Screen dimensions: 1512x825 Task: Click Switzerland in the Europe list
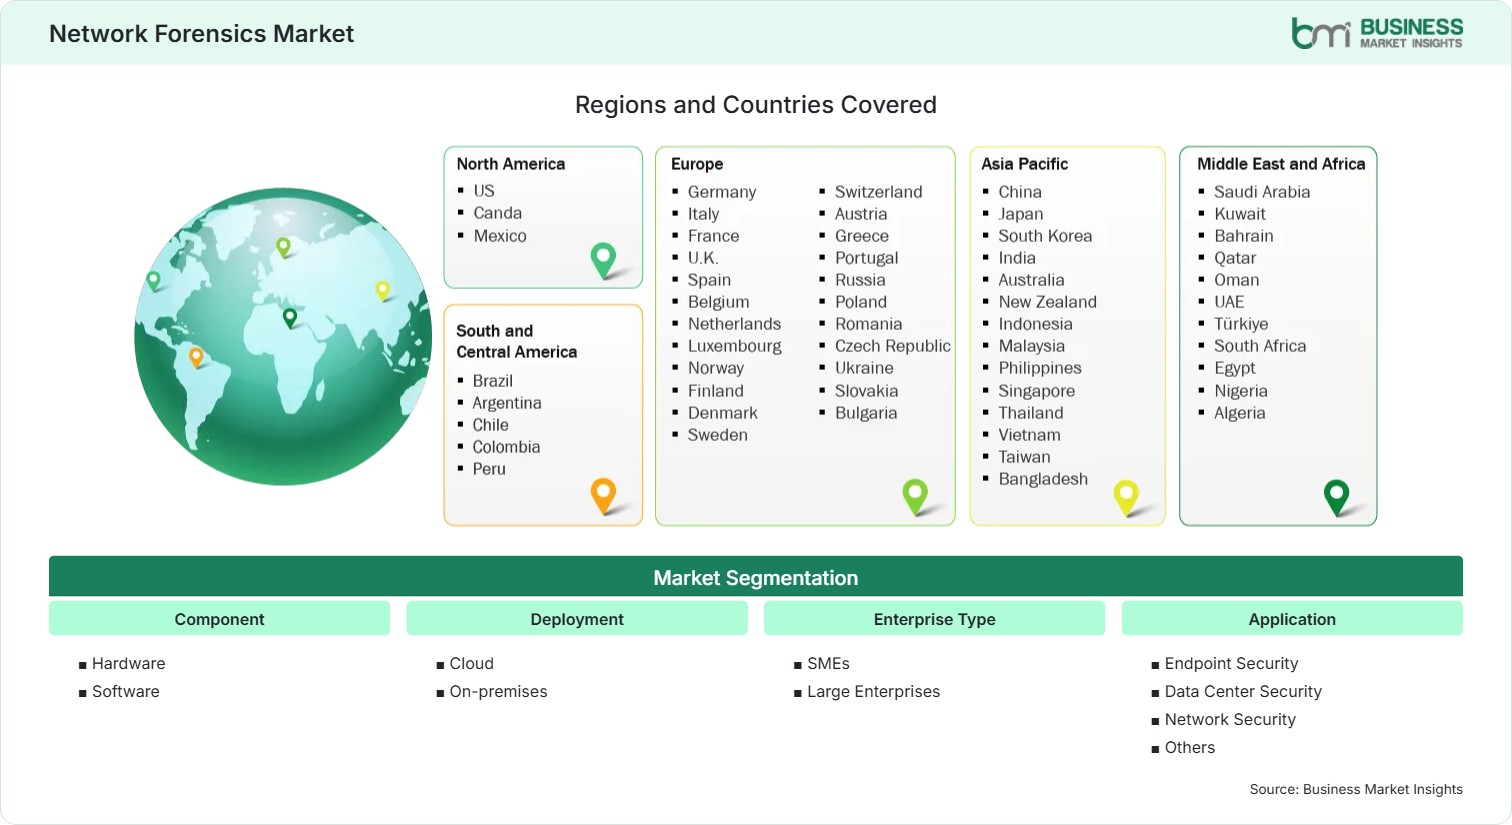tap(878, 192)
